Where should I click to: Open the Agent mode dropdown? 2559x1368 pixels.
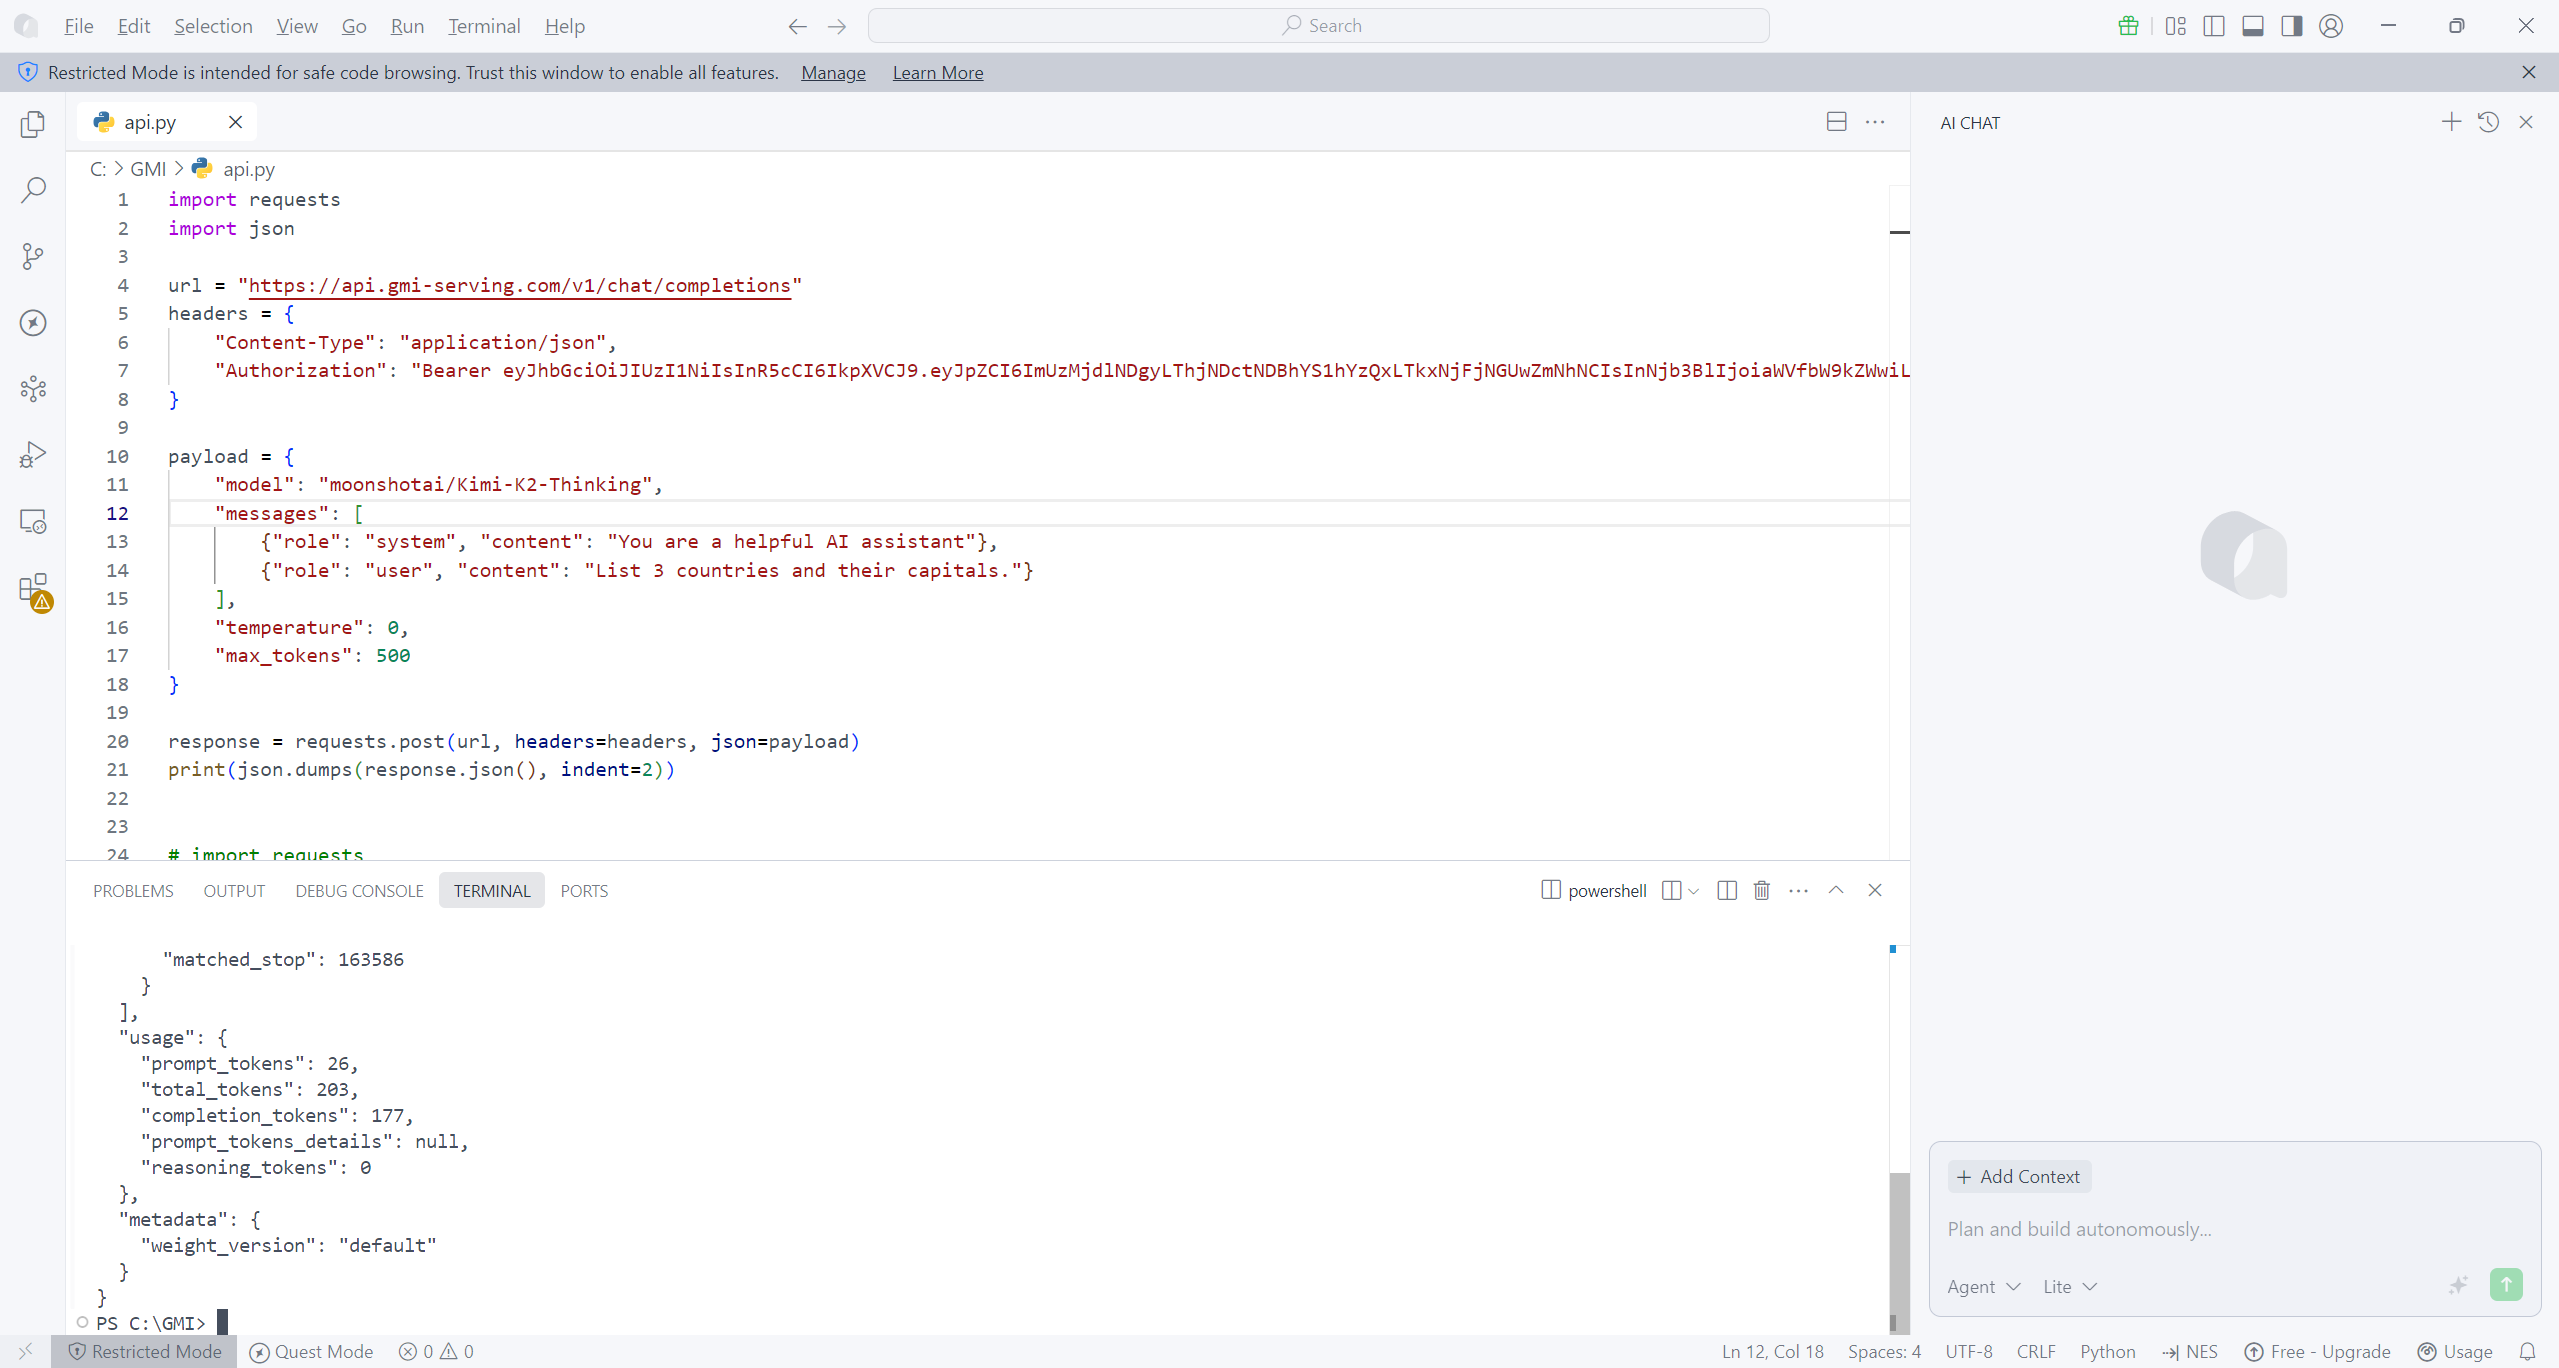1984,1287
